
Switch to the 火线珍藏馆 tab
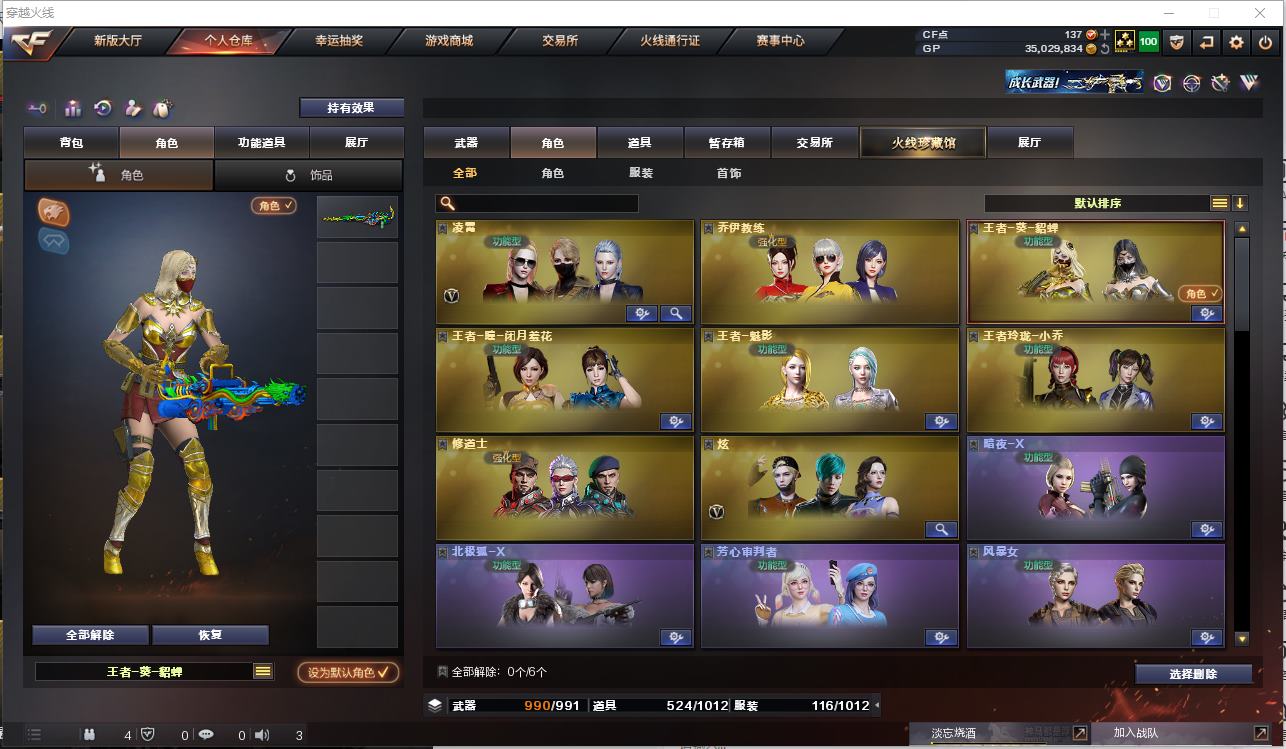[923, 143]
